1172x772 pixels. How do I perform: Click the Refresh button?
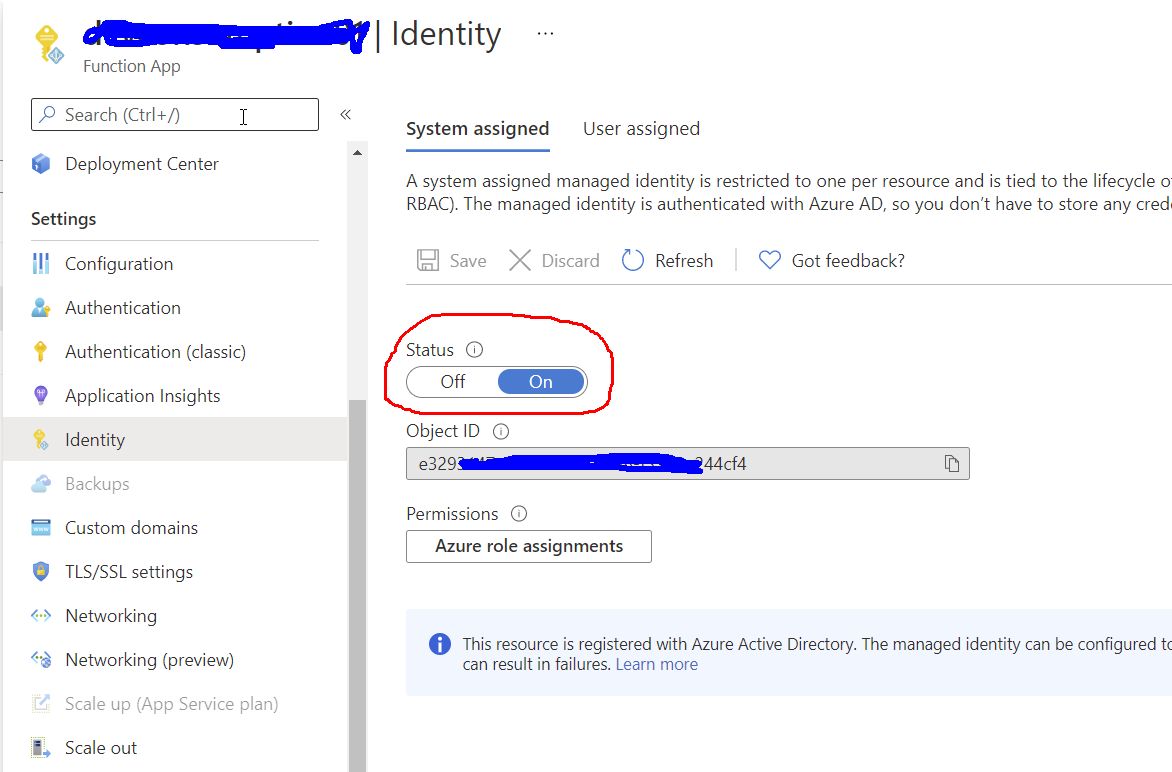(x=667, y=260)
